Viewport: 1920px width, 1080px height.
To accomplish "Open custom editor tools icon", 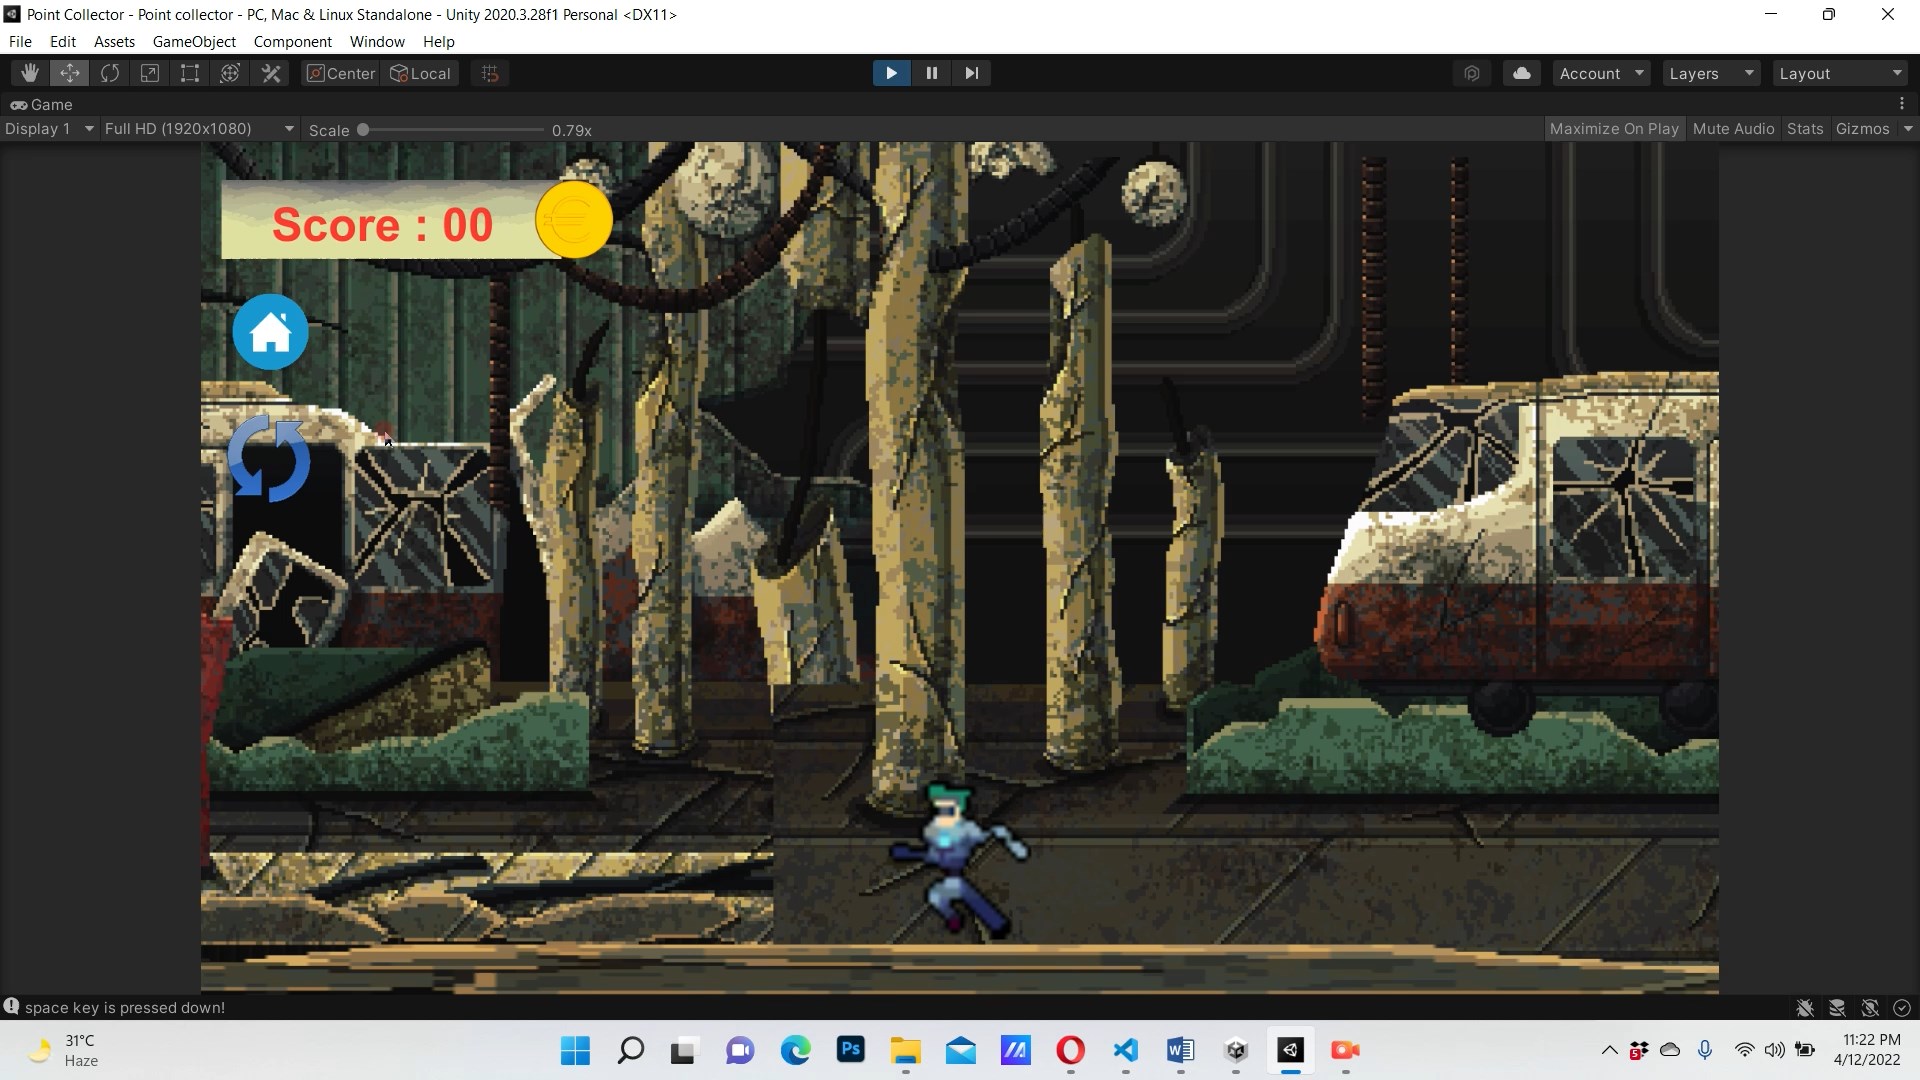I will (271, 73).
